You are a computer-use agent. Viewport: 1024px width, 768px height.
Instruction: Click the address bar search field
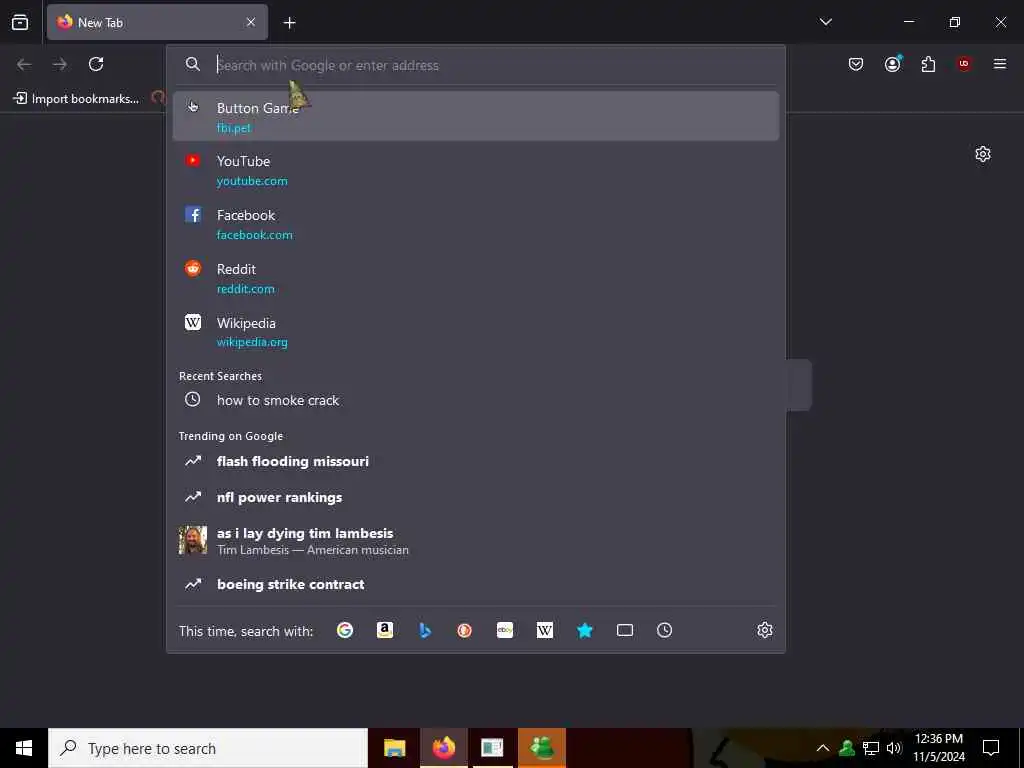click(476, 65)
